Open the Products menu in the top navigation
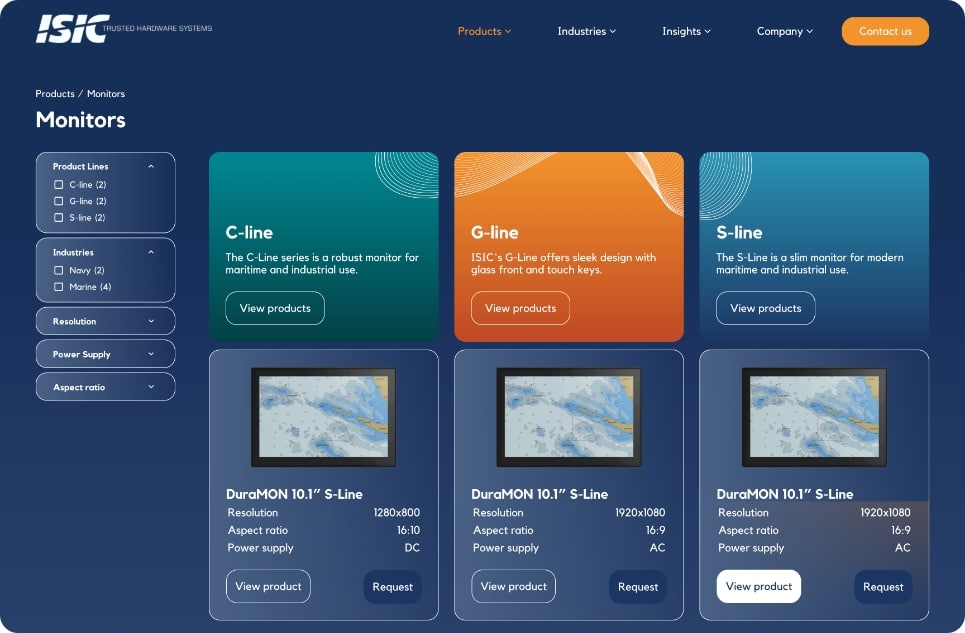This screenshot has height=633, width=965. pos(484,31)
